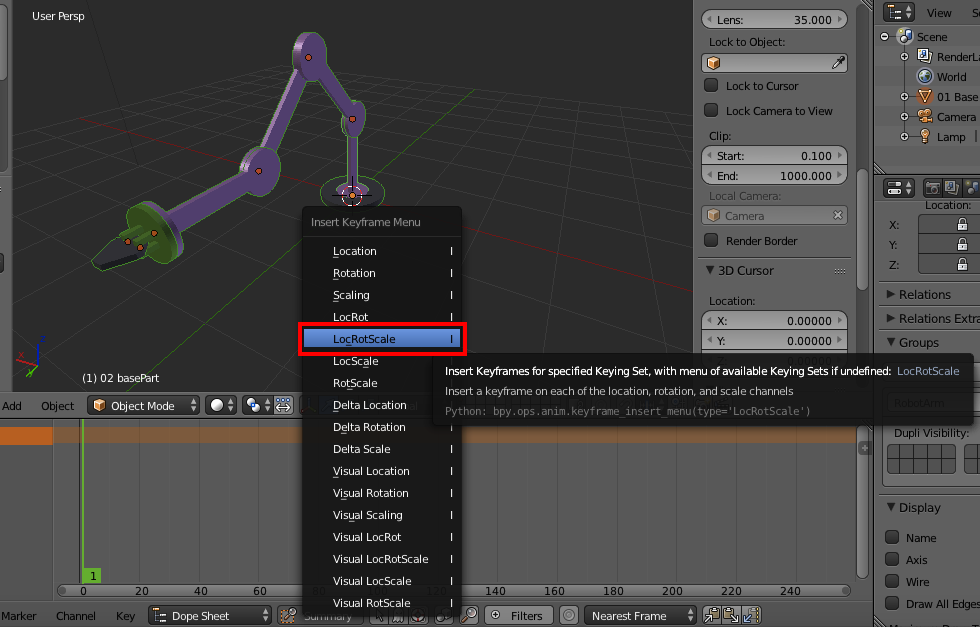Enable Draw All Edges checkbox

pos(892,603)
